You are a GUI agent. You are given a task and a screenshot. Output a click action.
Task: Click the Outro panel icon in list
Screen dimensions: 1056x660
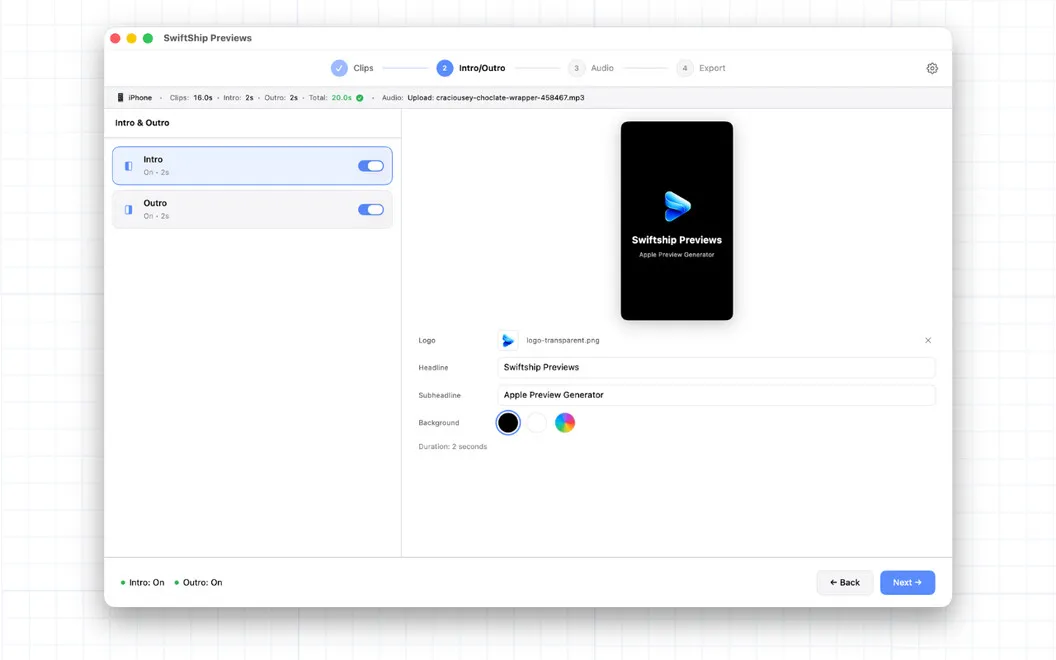[129, 209]
